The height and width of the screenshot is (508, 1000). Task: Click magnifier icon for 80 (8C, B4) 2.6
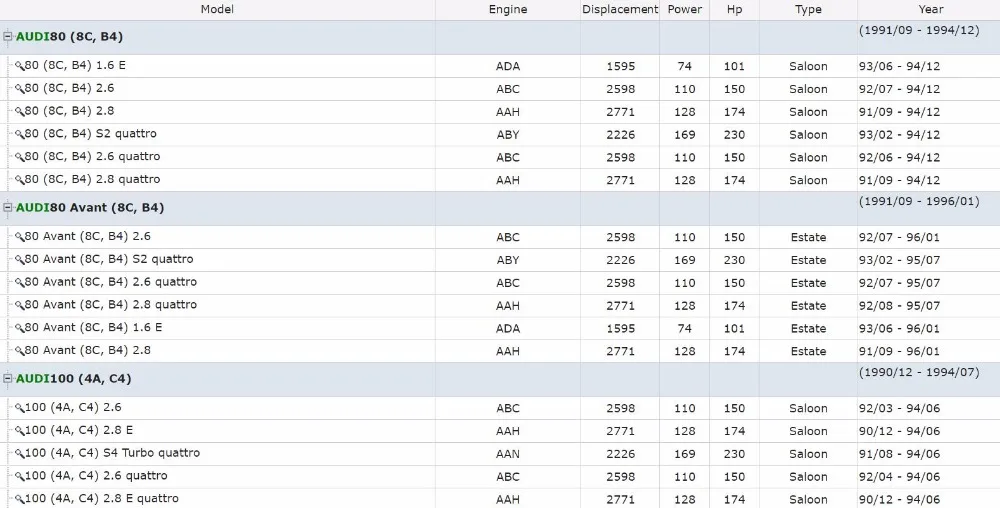pyautogui.click(x=19, y=89)
